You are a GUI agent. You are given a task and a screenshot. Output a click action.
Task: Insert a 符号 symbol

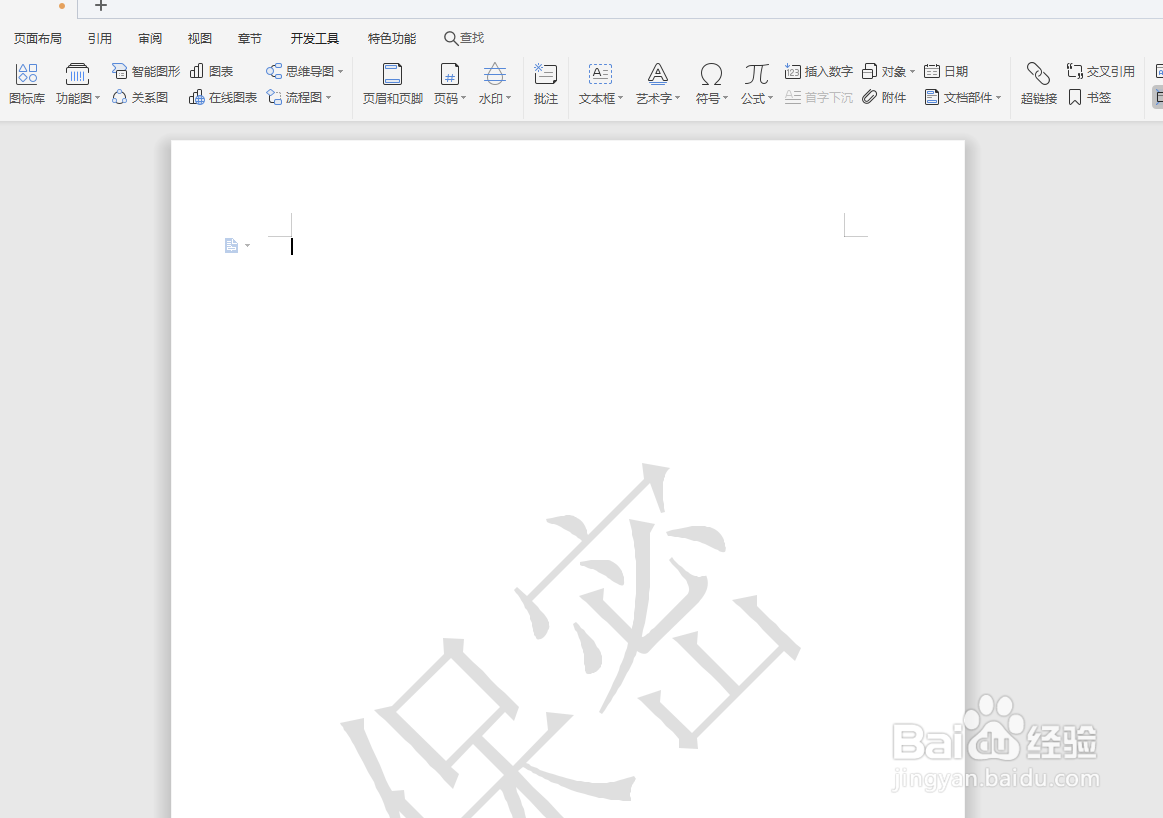point(711,83)
